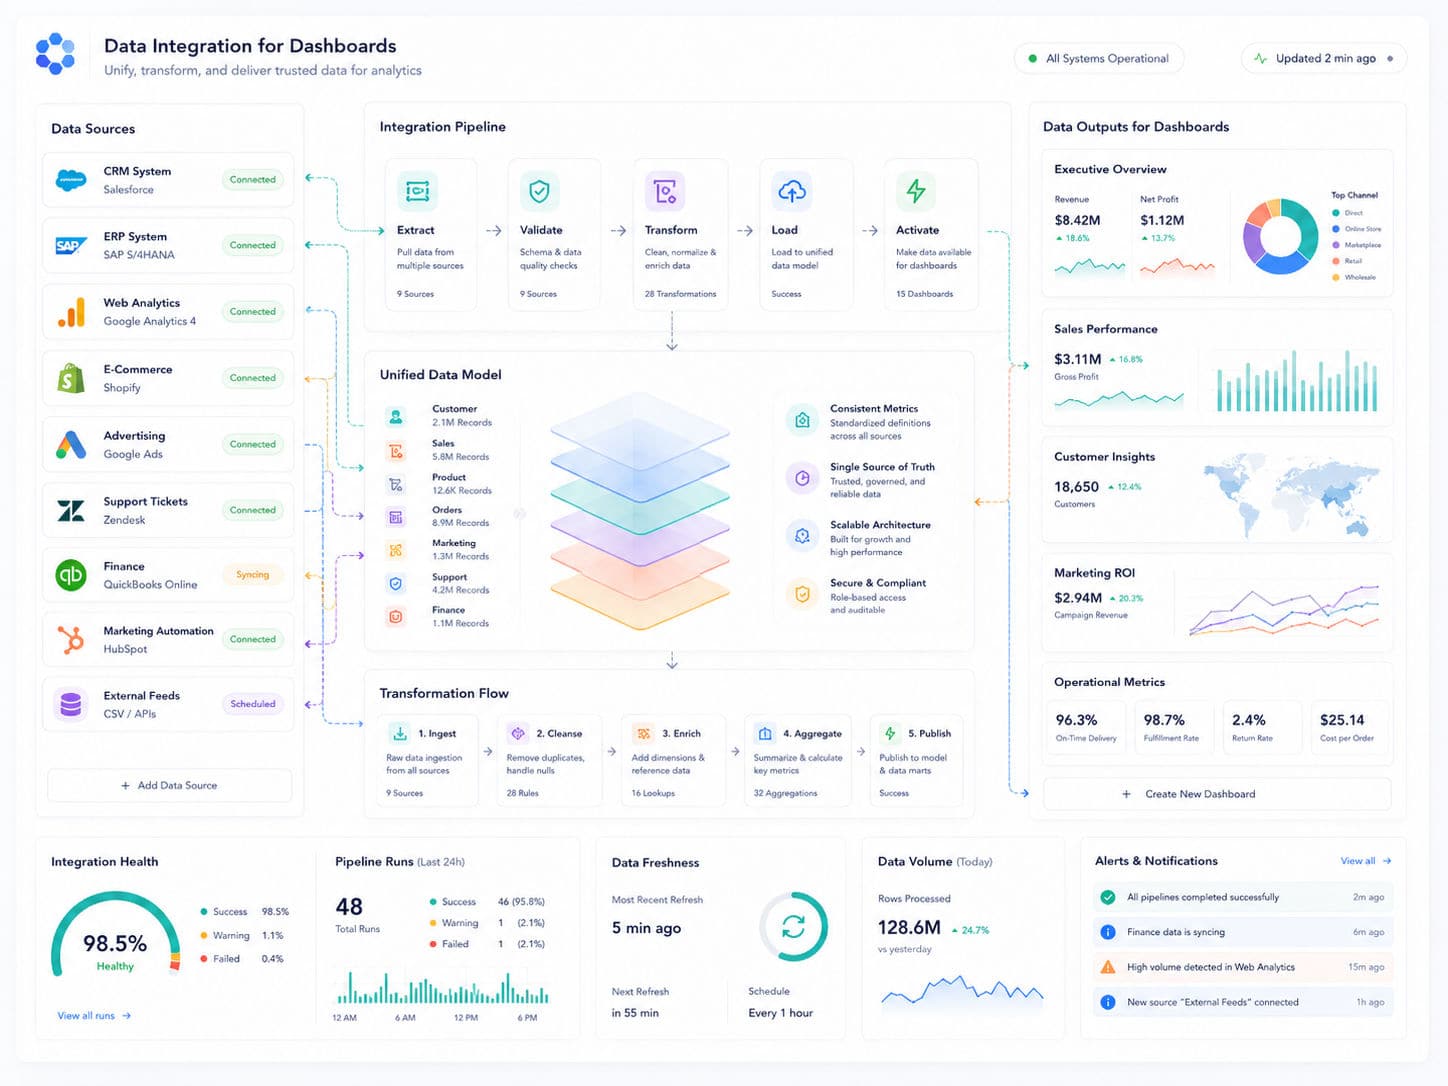This screenshot has width=1448, height=1086.
Task: Click the Shopify E-Commerce icon
Action: 71,378
